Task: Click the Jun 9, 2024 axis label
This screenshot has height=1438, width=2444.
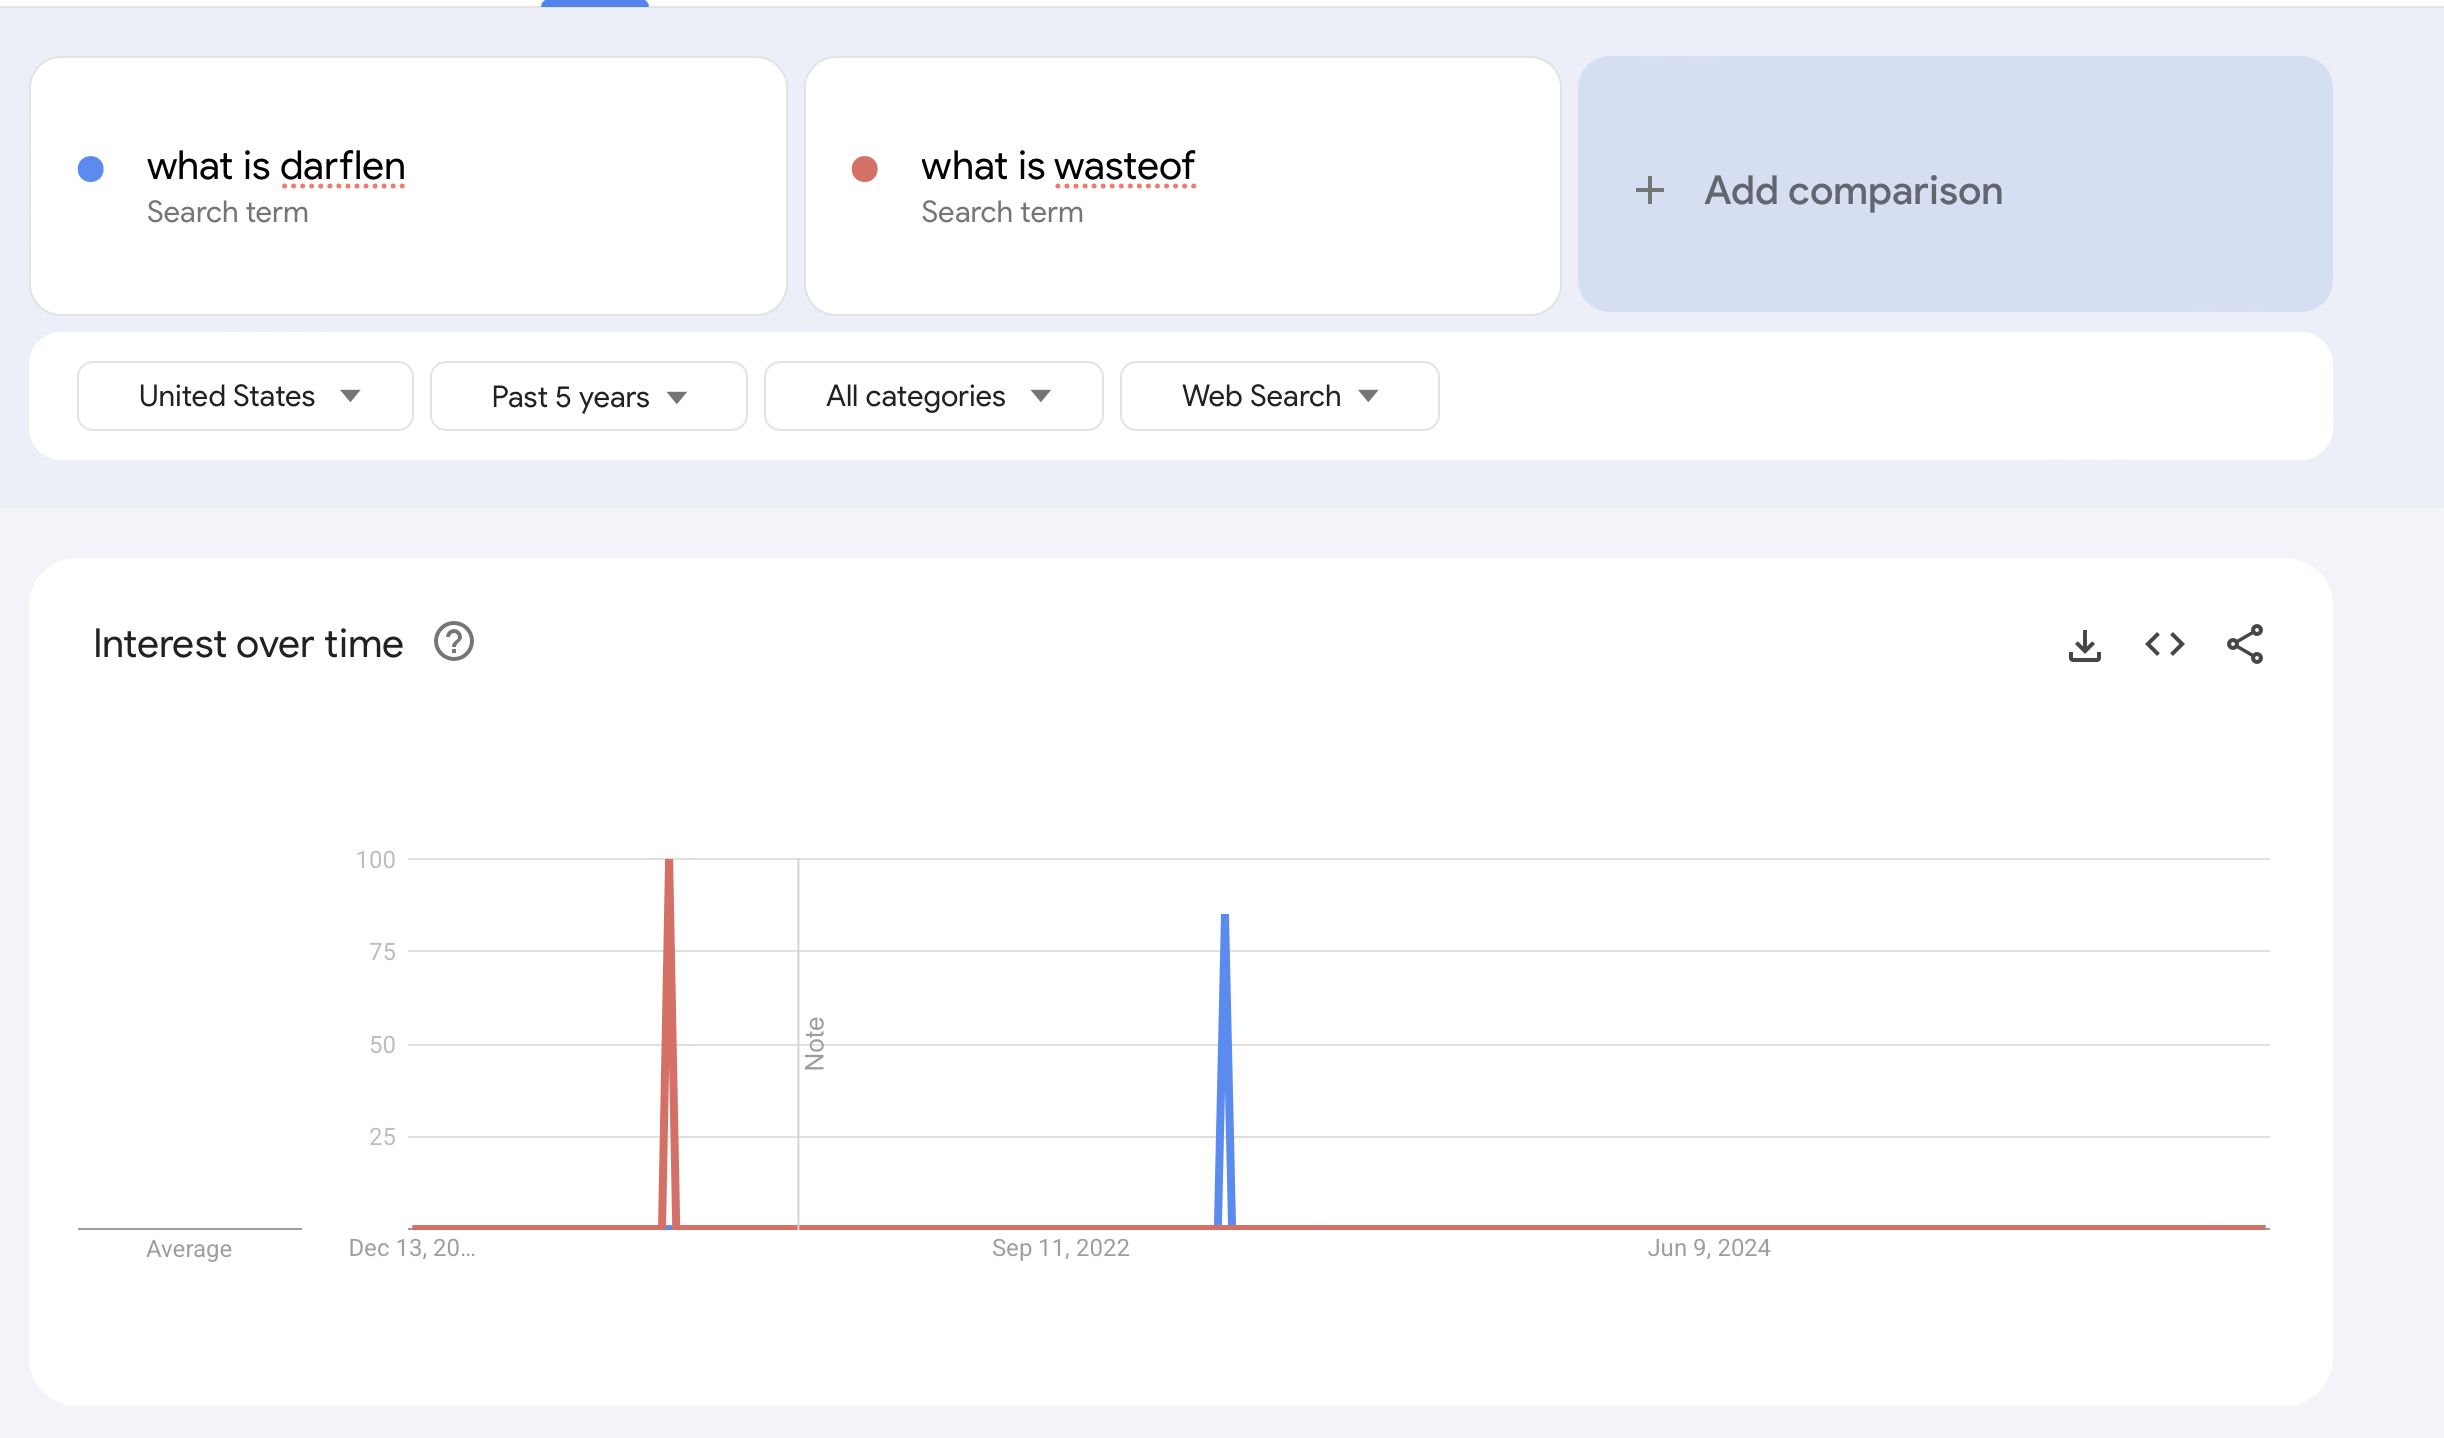Action: (x=1709, y=1248)
